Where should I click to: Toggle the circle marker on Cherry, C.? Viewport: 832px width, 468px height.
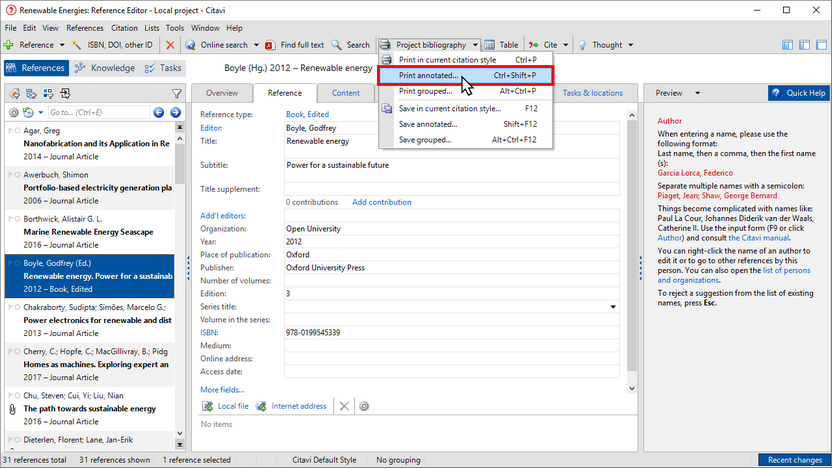click(18, 351)
